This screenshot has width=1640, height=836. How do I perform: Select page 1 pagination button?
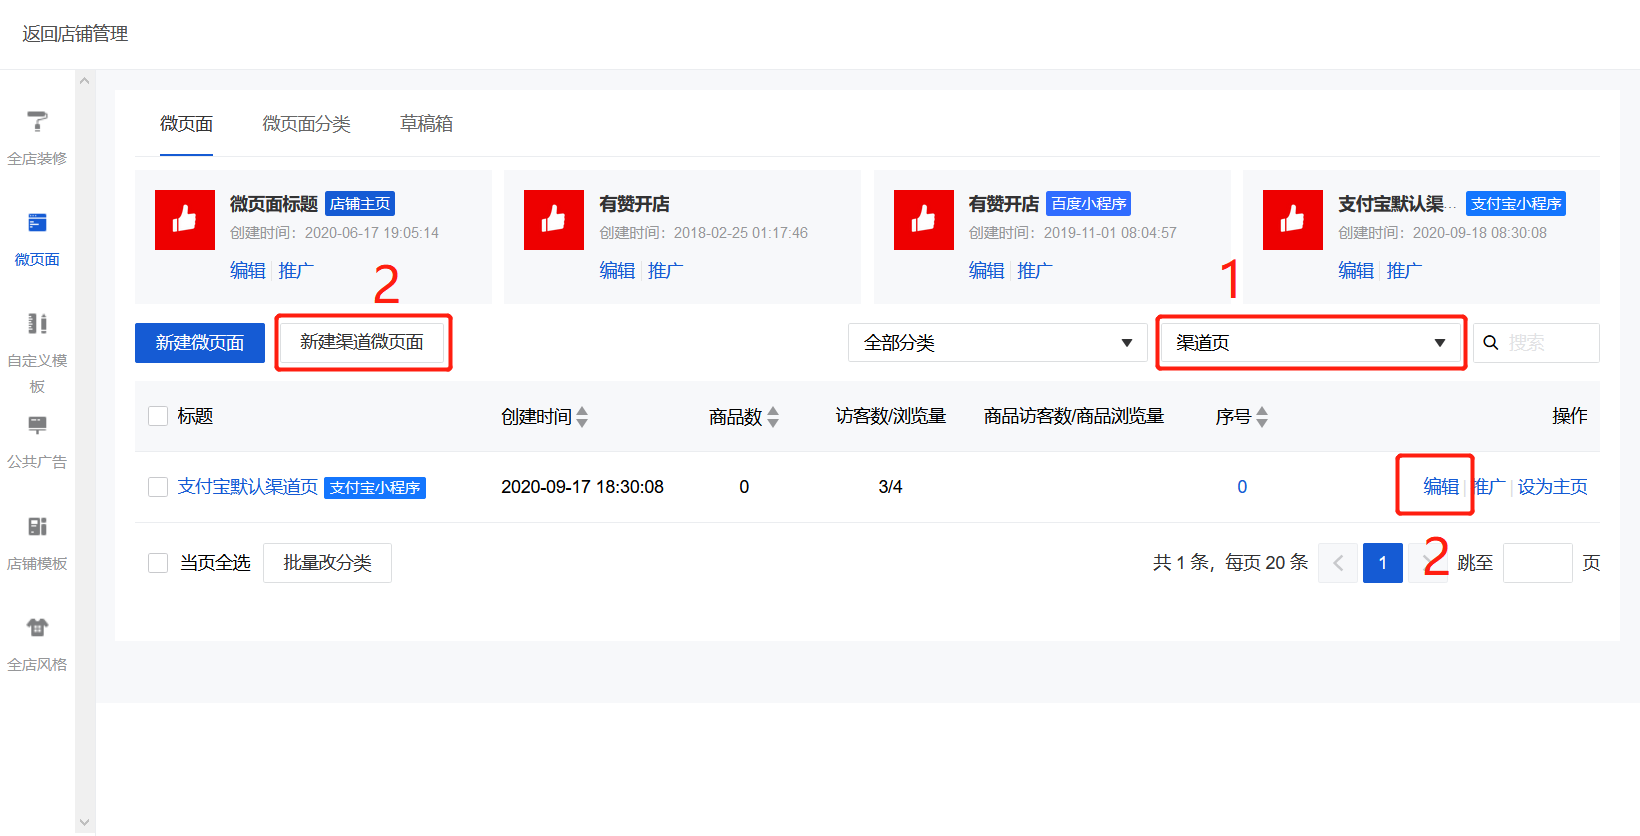click(x=1383, y=563)
